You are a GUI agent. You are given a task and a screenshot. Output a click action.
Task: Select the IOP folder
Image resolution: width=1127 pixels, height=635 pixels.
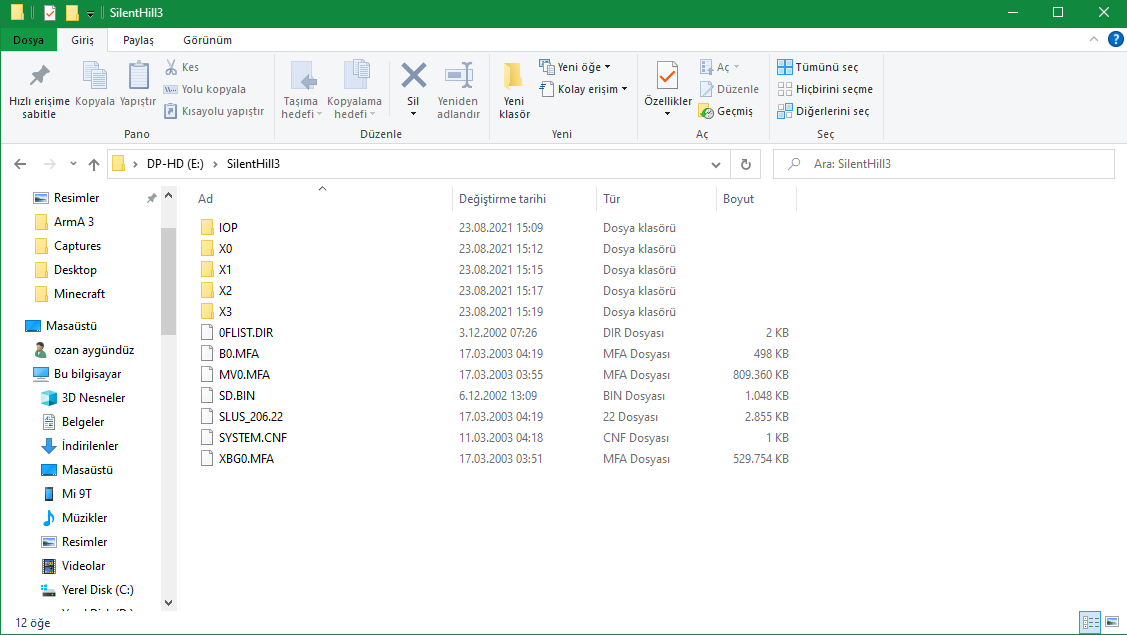point(228,227)
